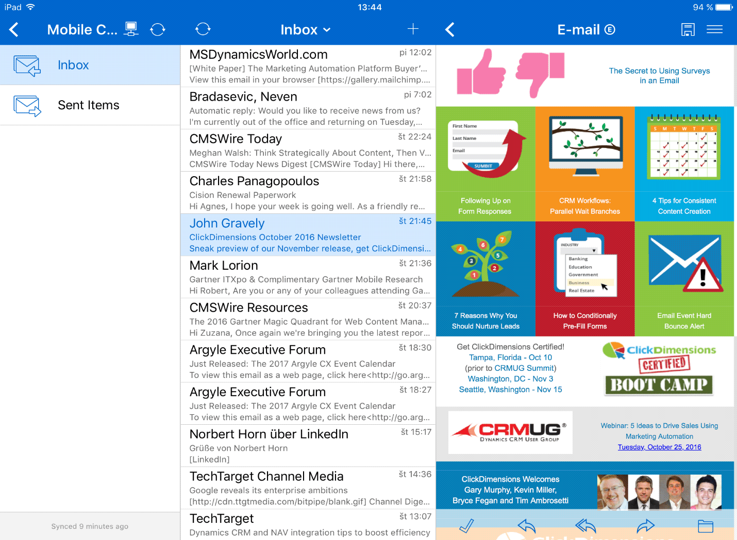Forward the open email

[x=646, y=525]
